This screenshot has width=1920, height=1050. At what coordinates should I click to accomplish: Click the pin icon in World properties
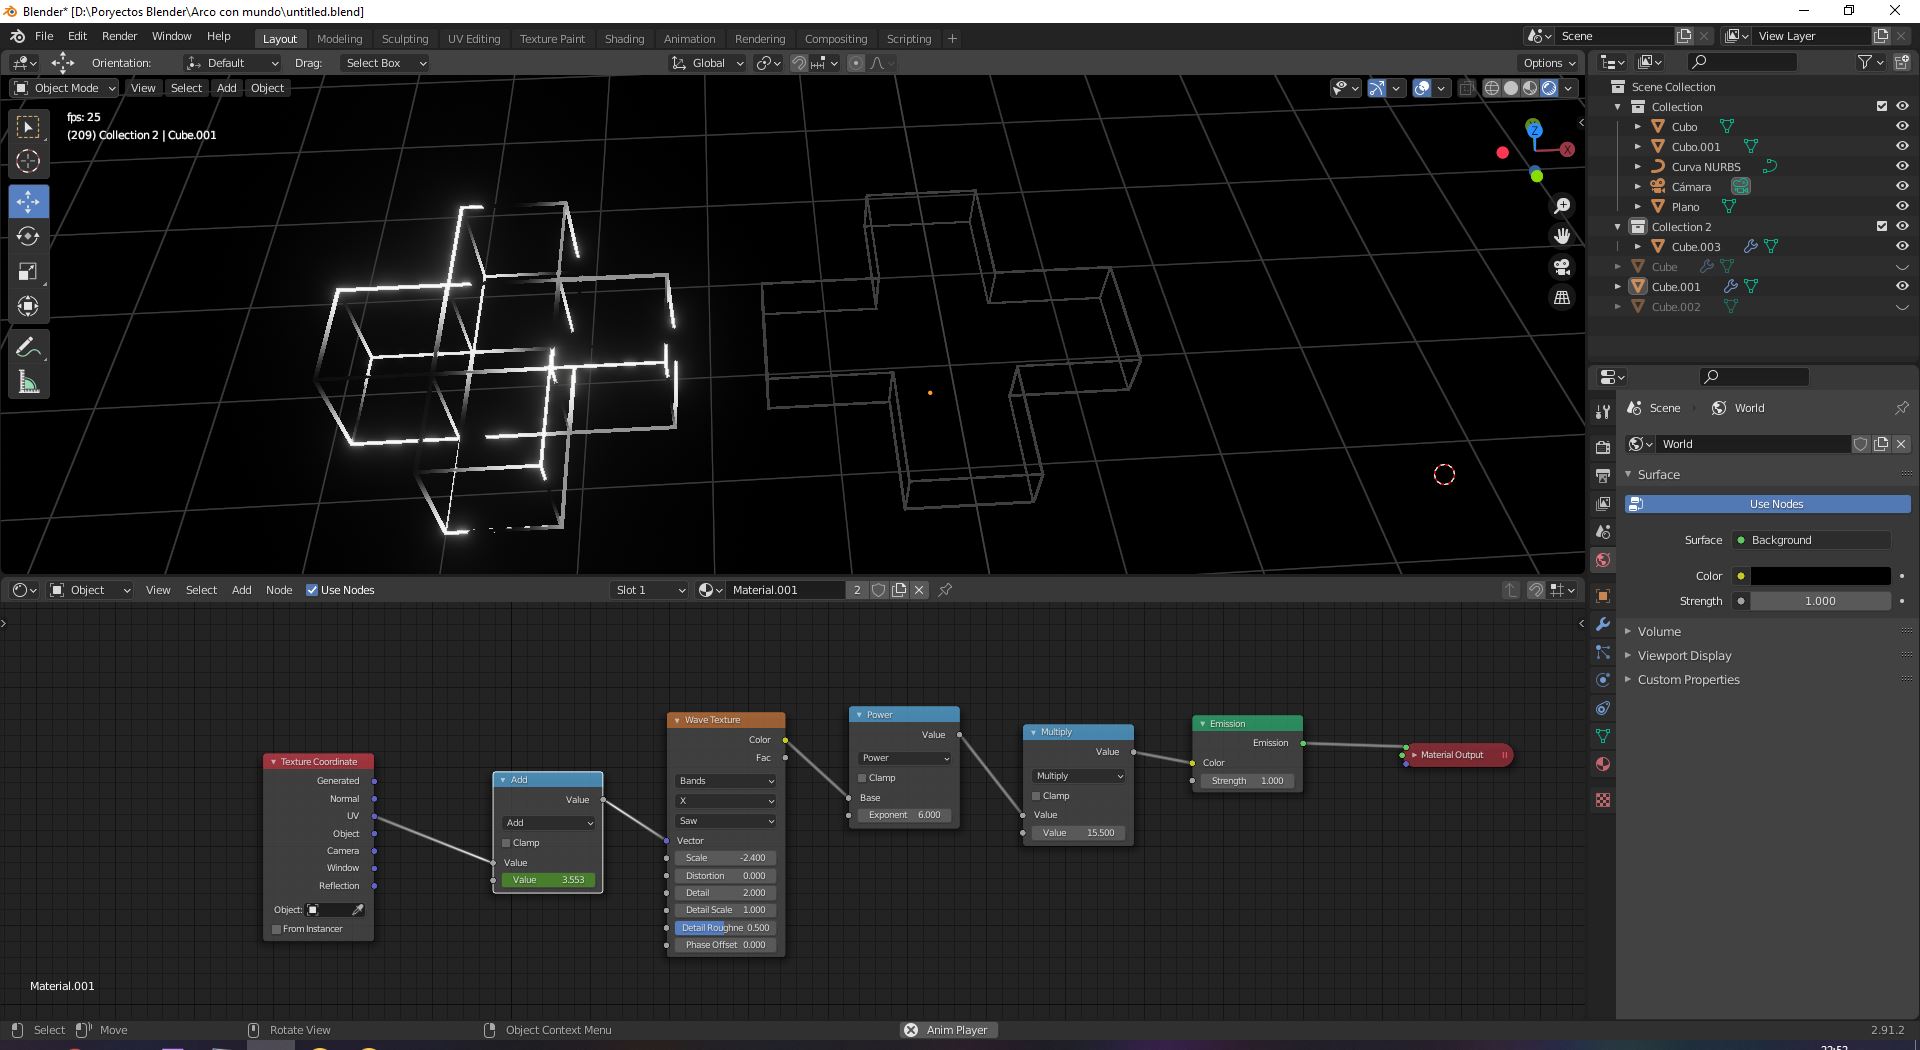tap(1901, 408)
